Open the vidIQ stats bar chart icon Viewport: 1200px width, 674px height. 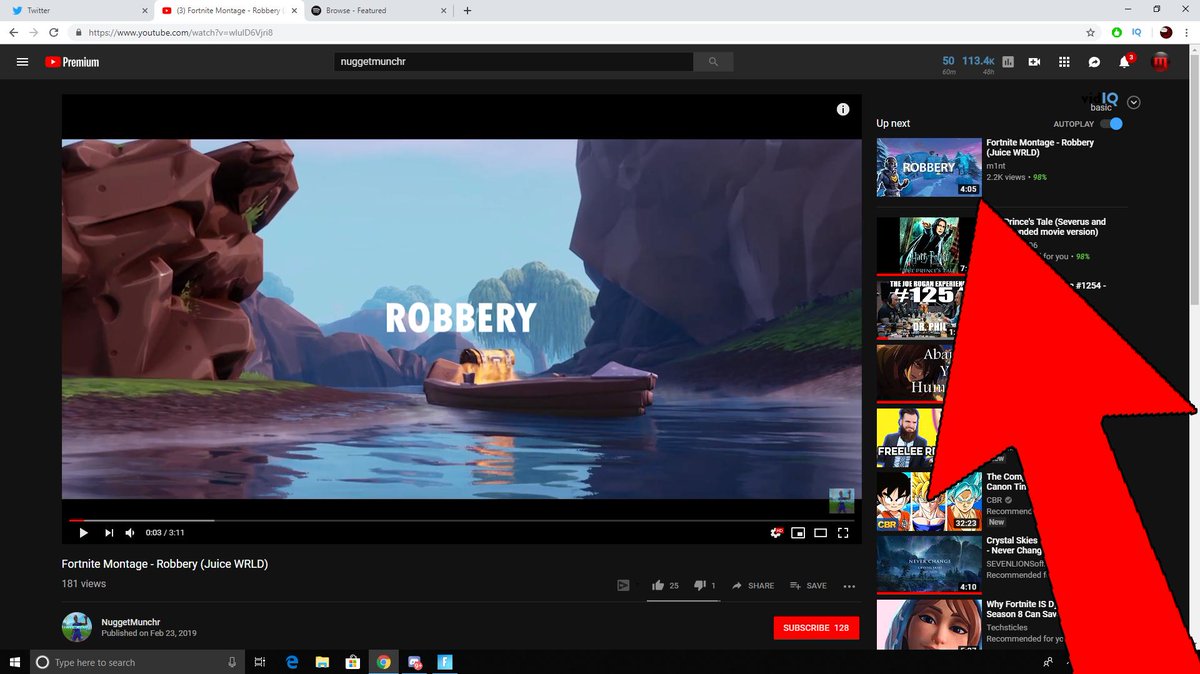(1008, 62)
